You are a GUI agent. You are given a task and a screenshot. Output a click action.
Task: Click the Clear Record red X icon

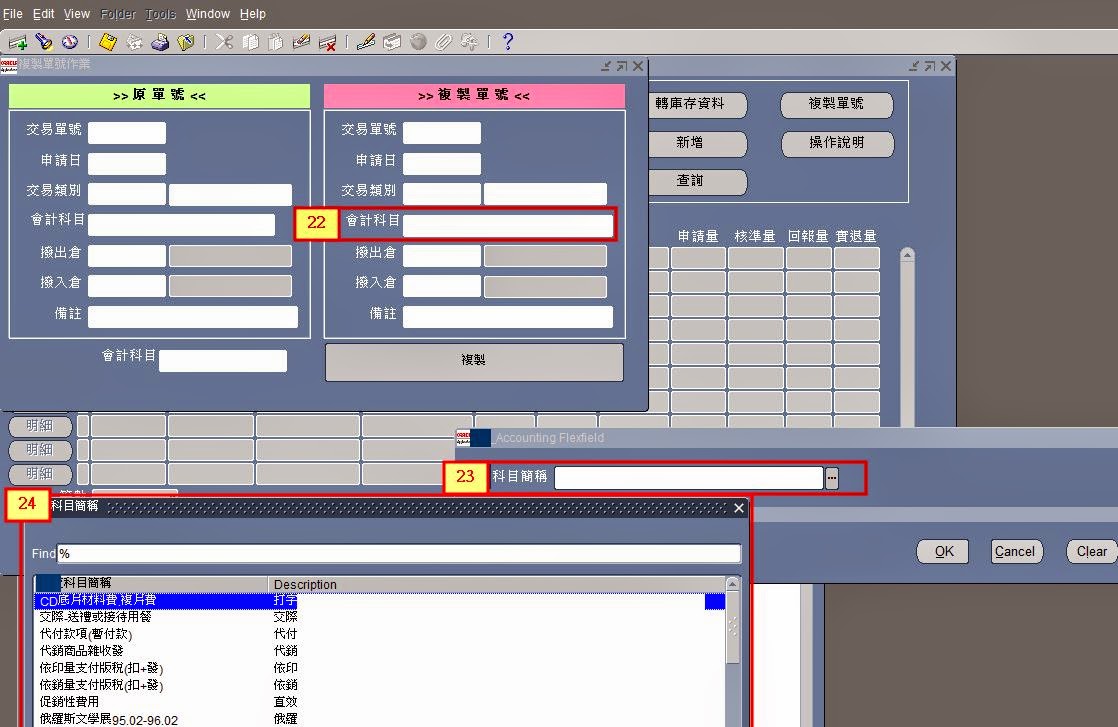pyautogui.click(x=326, y=42)
